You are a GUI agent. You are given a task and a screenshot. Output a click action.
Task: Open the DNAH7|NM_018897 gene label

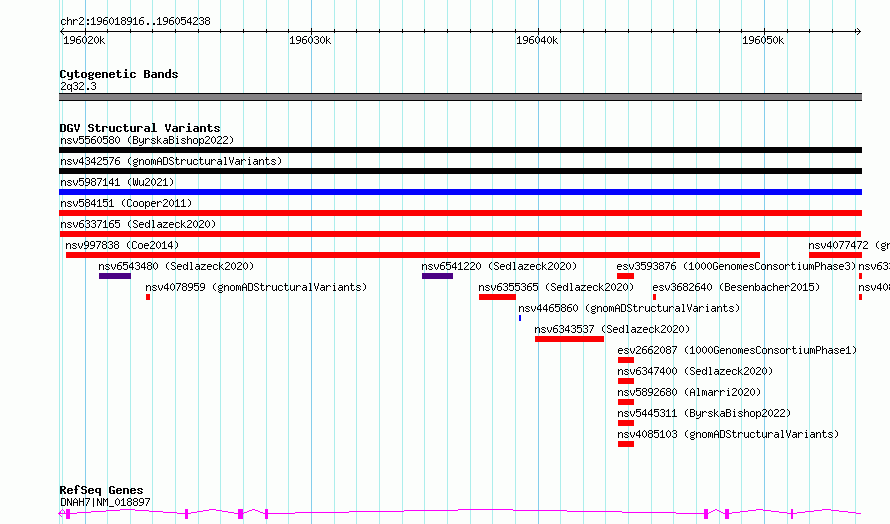click(105, 502)
